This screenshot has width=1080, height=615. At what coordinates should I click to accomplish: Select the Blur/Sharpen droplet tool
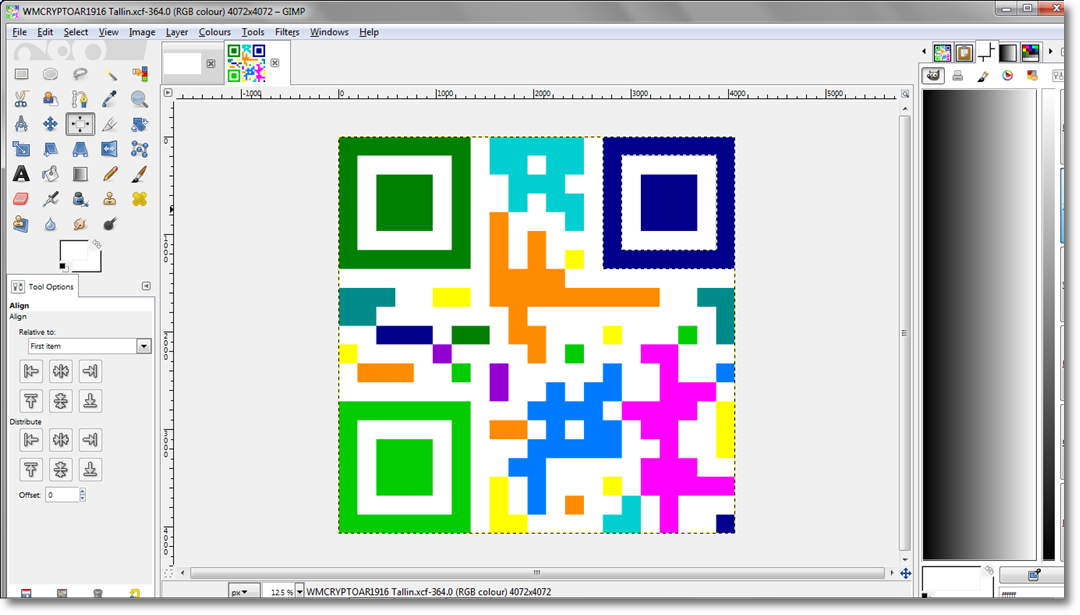[x=50, y=224]
